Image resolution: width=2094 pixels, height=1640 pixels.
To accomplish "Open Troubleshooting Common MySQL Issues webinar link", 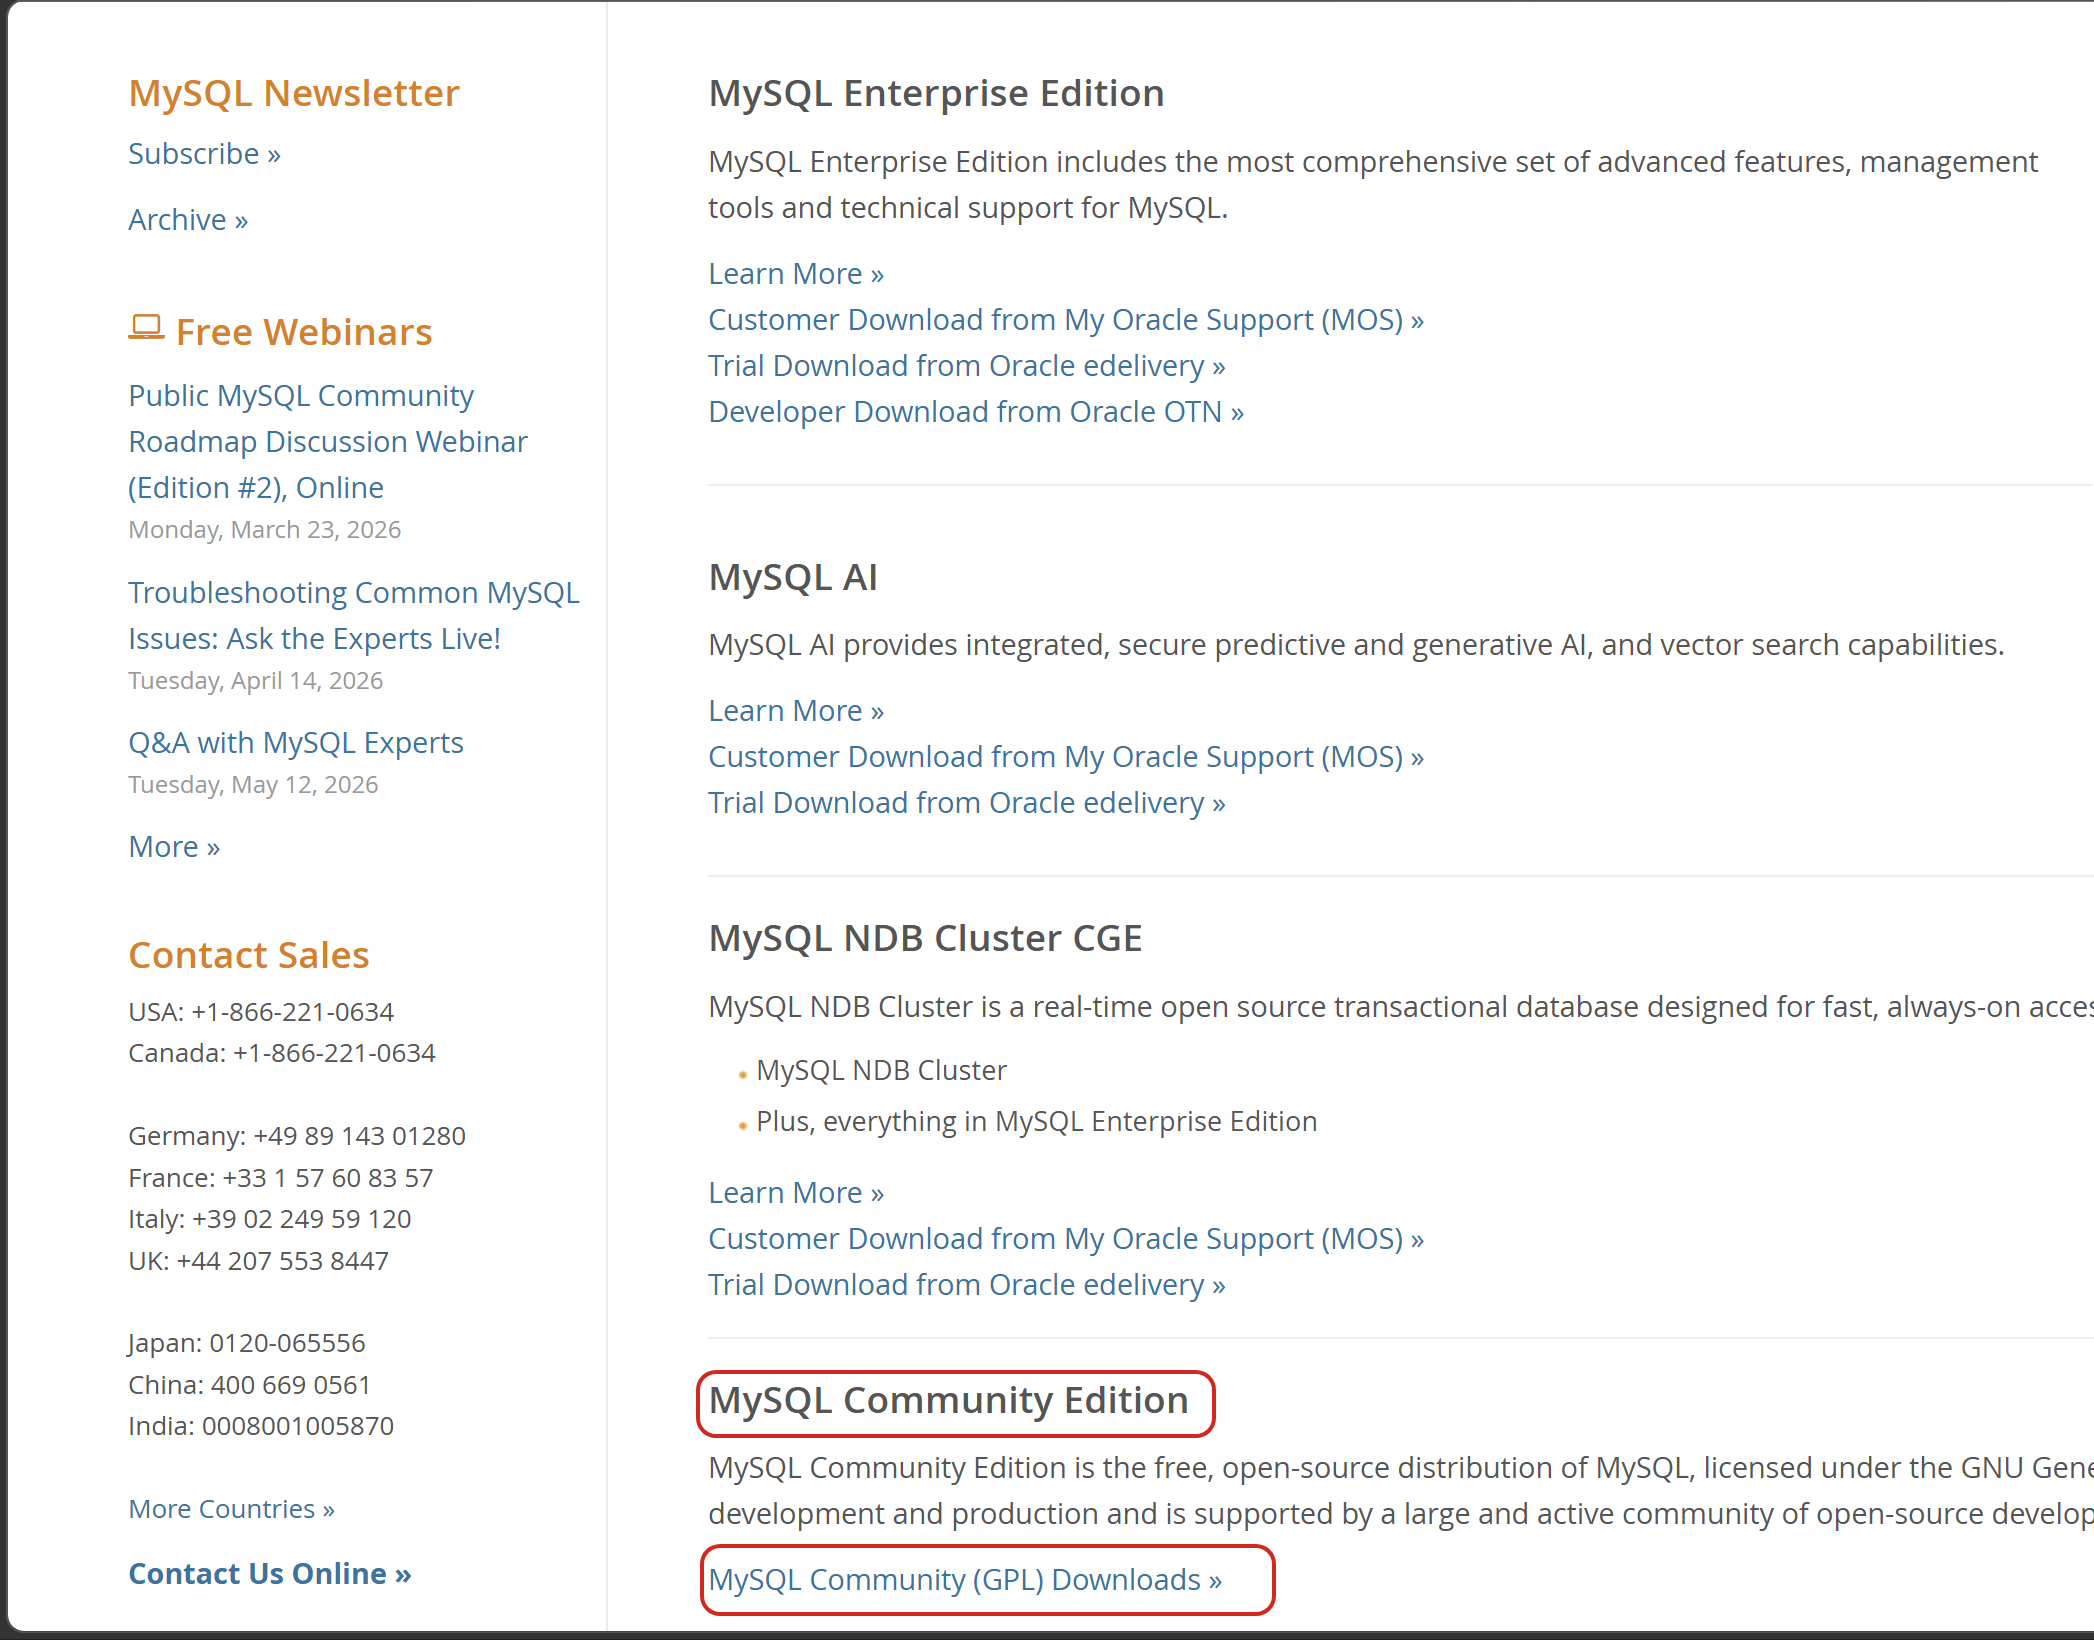I will click(x=354, y=615).
